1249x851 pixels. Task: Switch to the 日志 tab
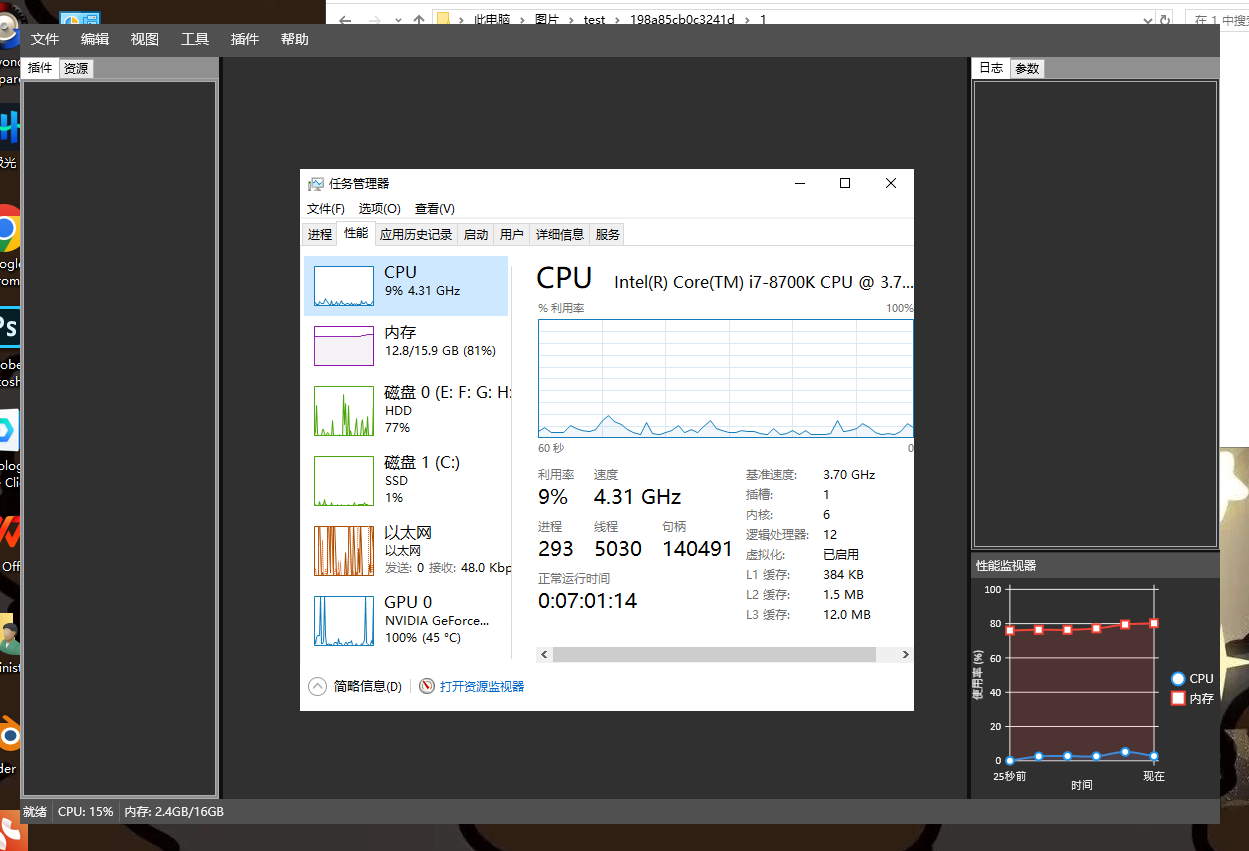[991, 68]
